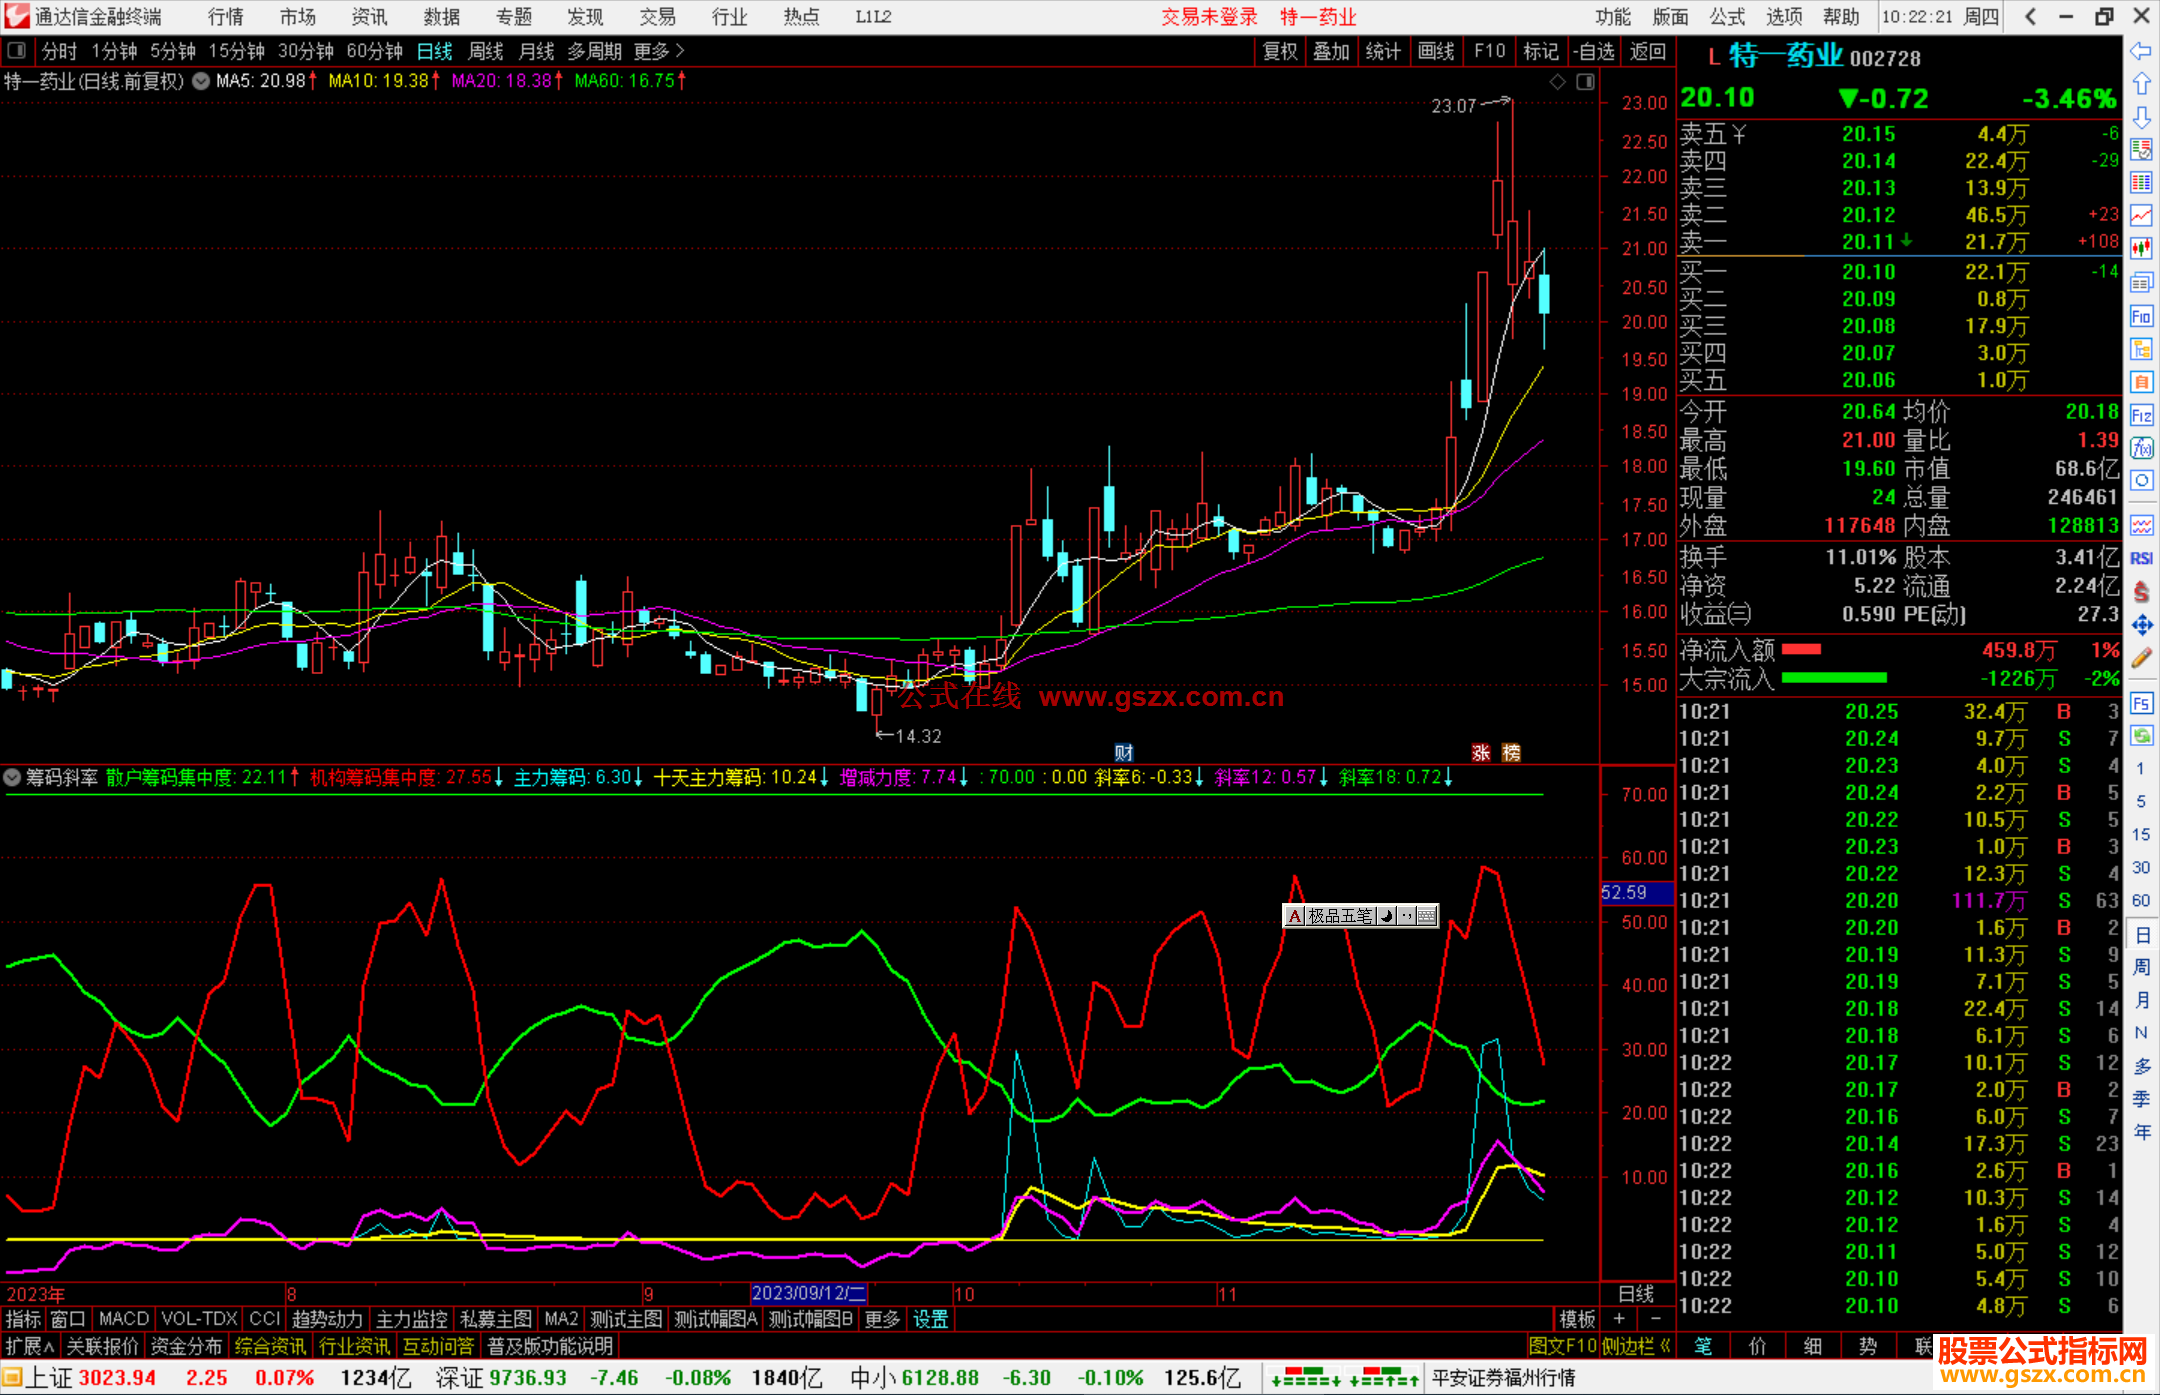Image resolution: width=2160 pixels, height=1395 pixels.
Task: Click the back arrow sidebar icon
Action: [x=2141, y=51]
